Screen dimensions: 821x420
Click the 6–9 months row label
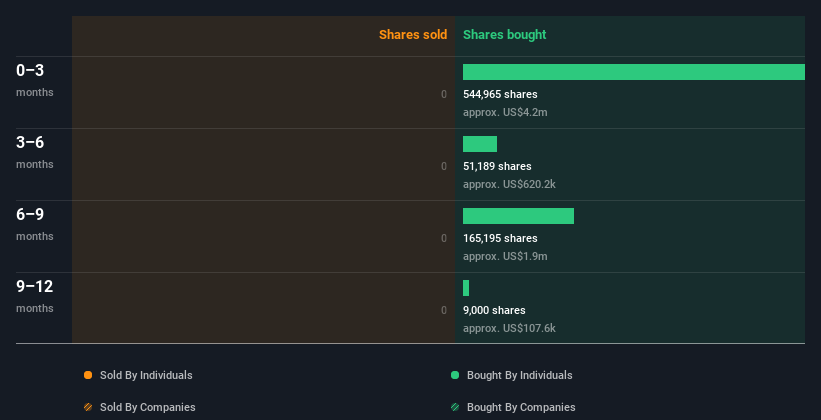[35, 224]
